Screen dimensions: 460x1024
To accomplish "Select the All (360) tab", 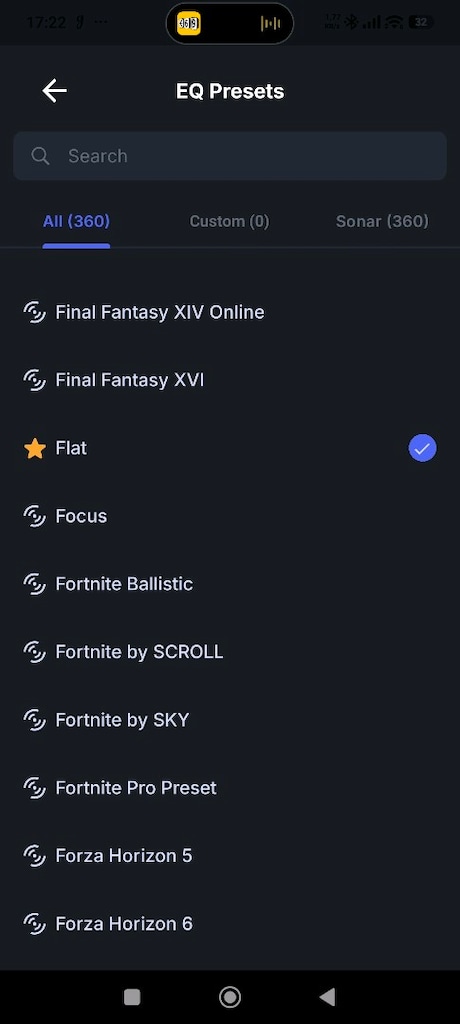I will click(x=76, y=221).
